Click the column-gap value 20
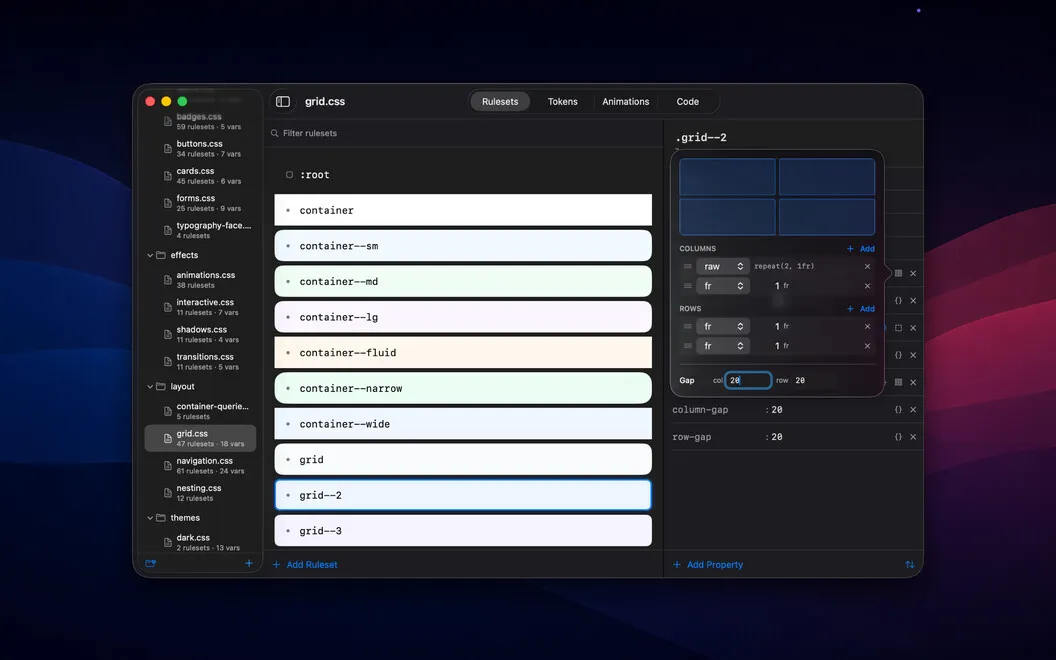 click(777, 409)
